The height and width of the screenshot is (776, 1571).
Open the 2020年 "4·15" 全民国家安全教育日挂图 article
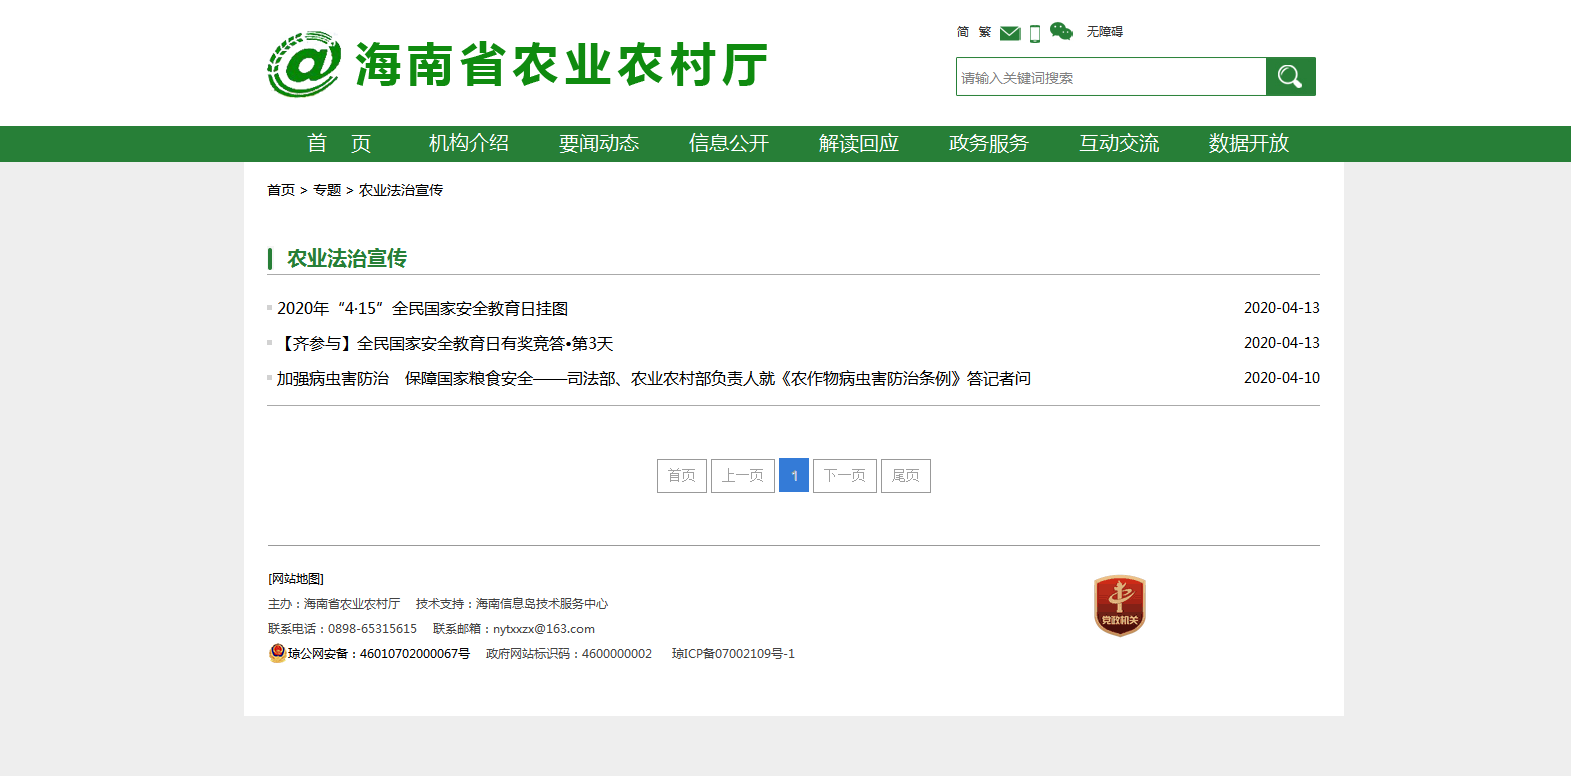pyautogui.click(x=422, y=308)
